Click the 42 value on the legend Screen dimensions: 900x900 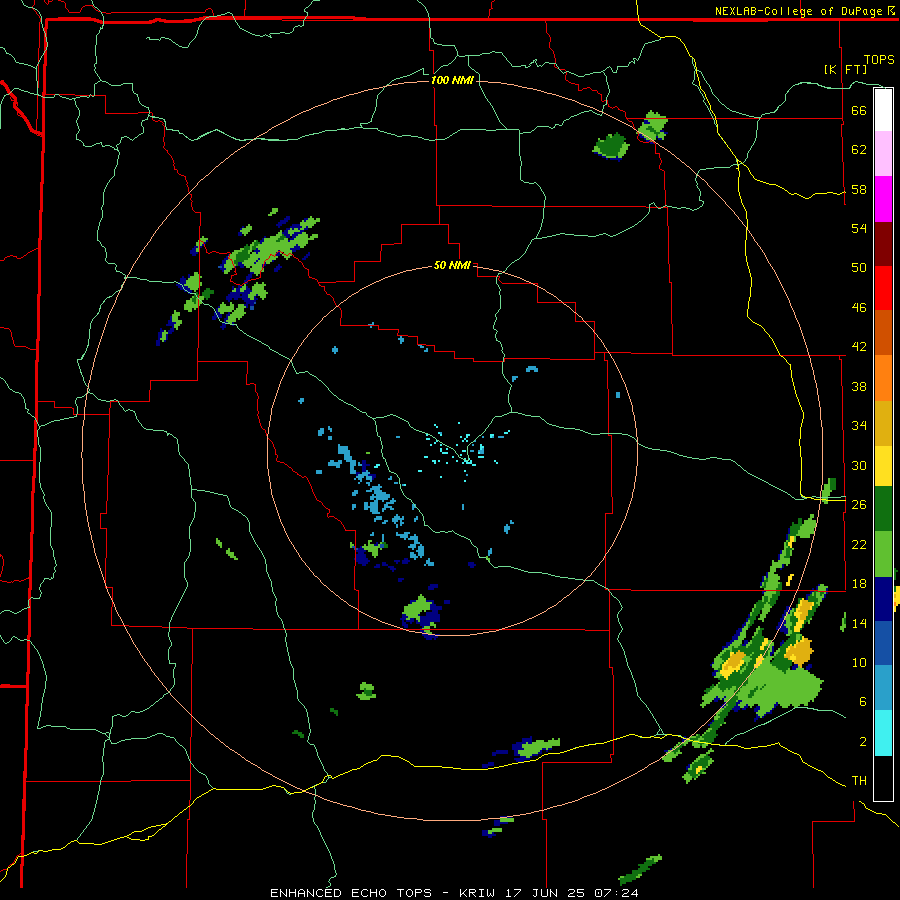point(859,347)
